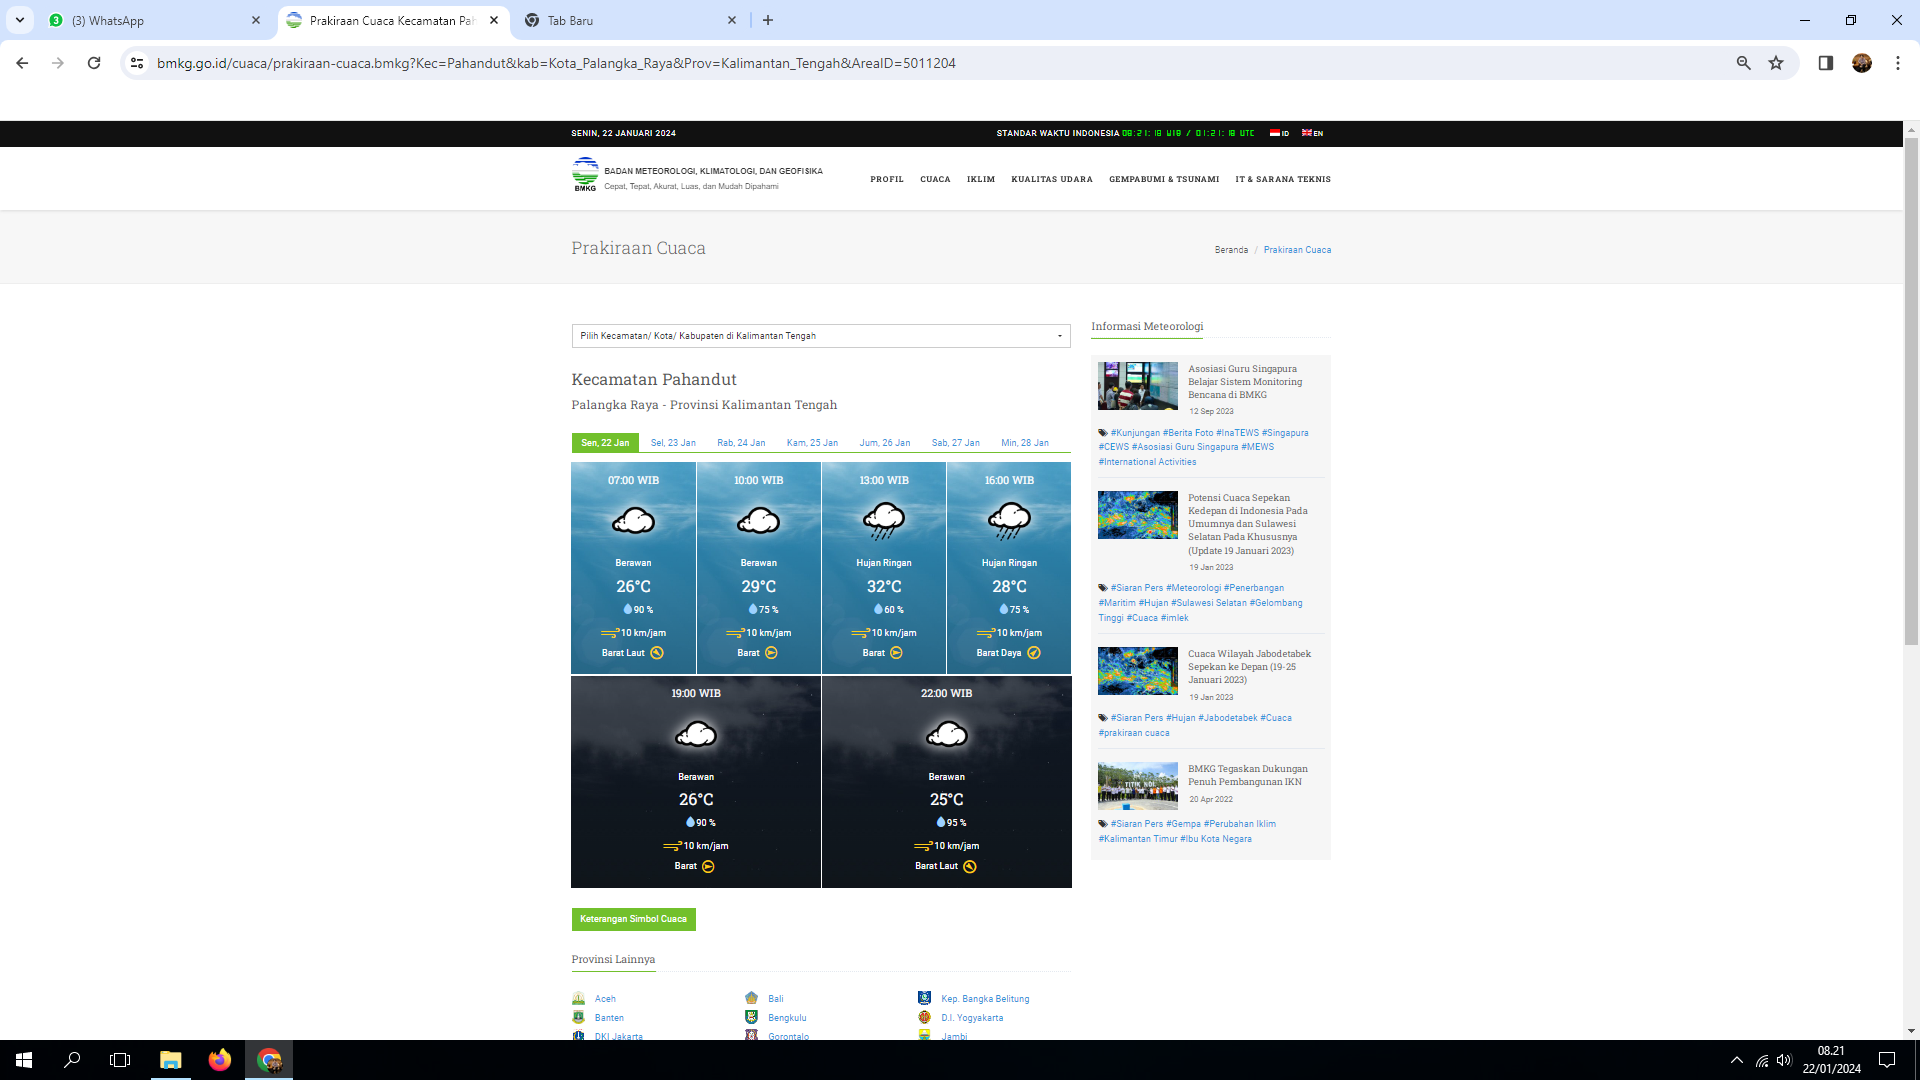The image size is (1920, 1080).
Task: Click the Bali province emblem icon
Action: [751, 998]
